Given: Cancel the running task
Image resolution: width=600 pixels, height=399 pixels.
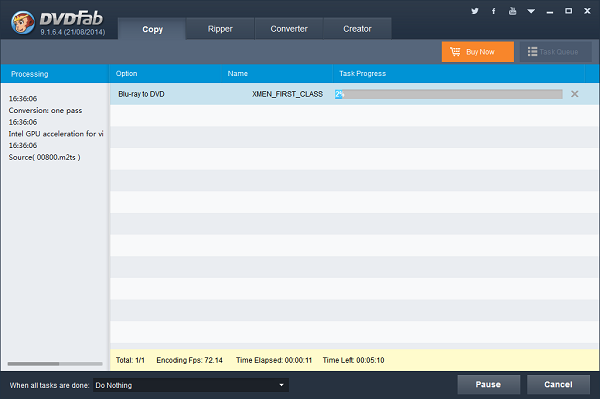Looking at the screenshot, I should click(558, 384).
